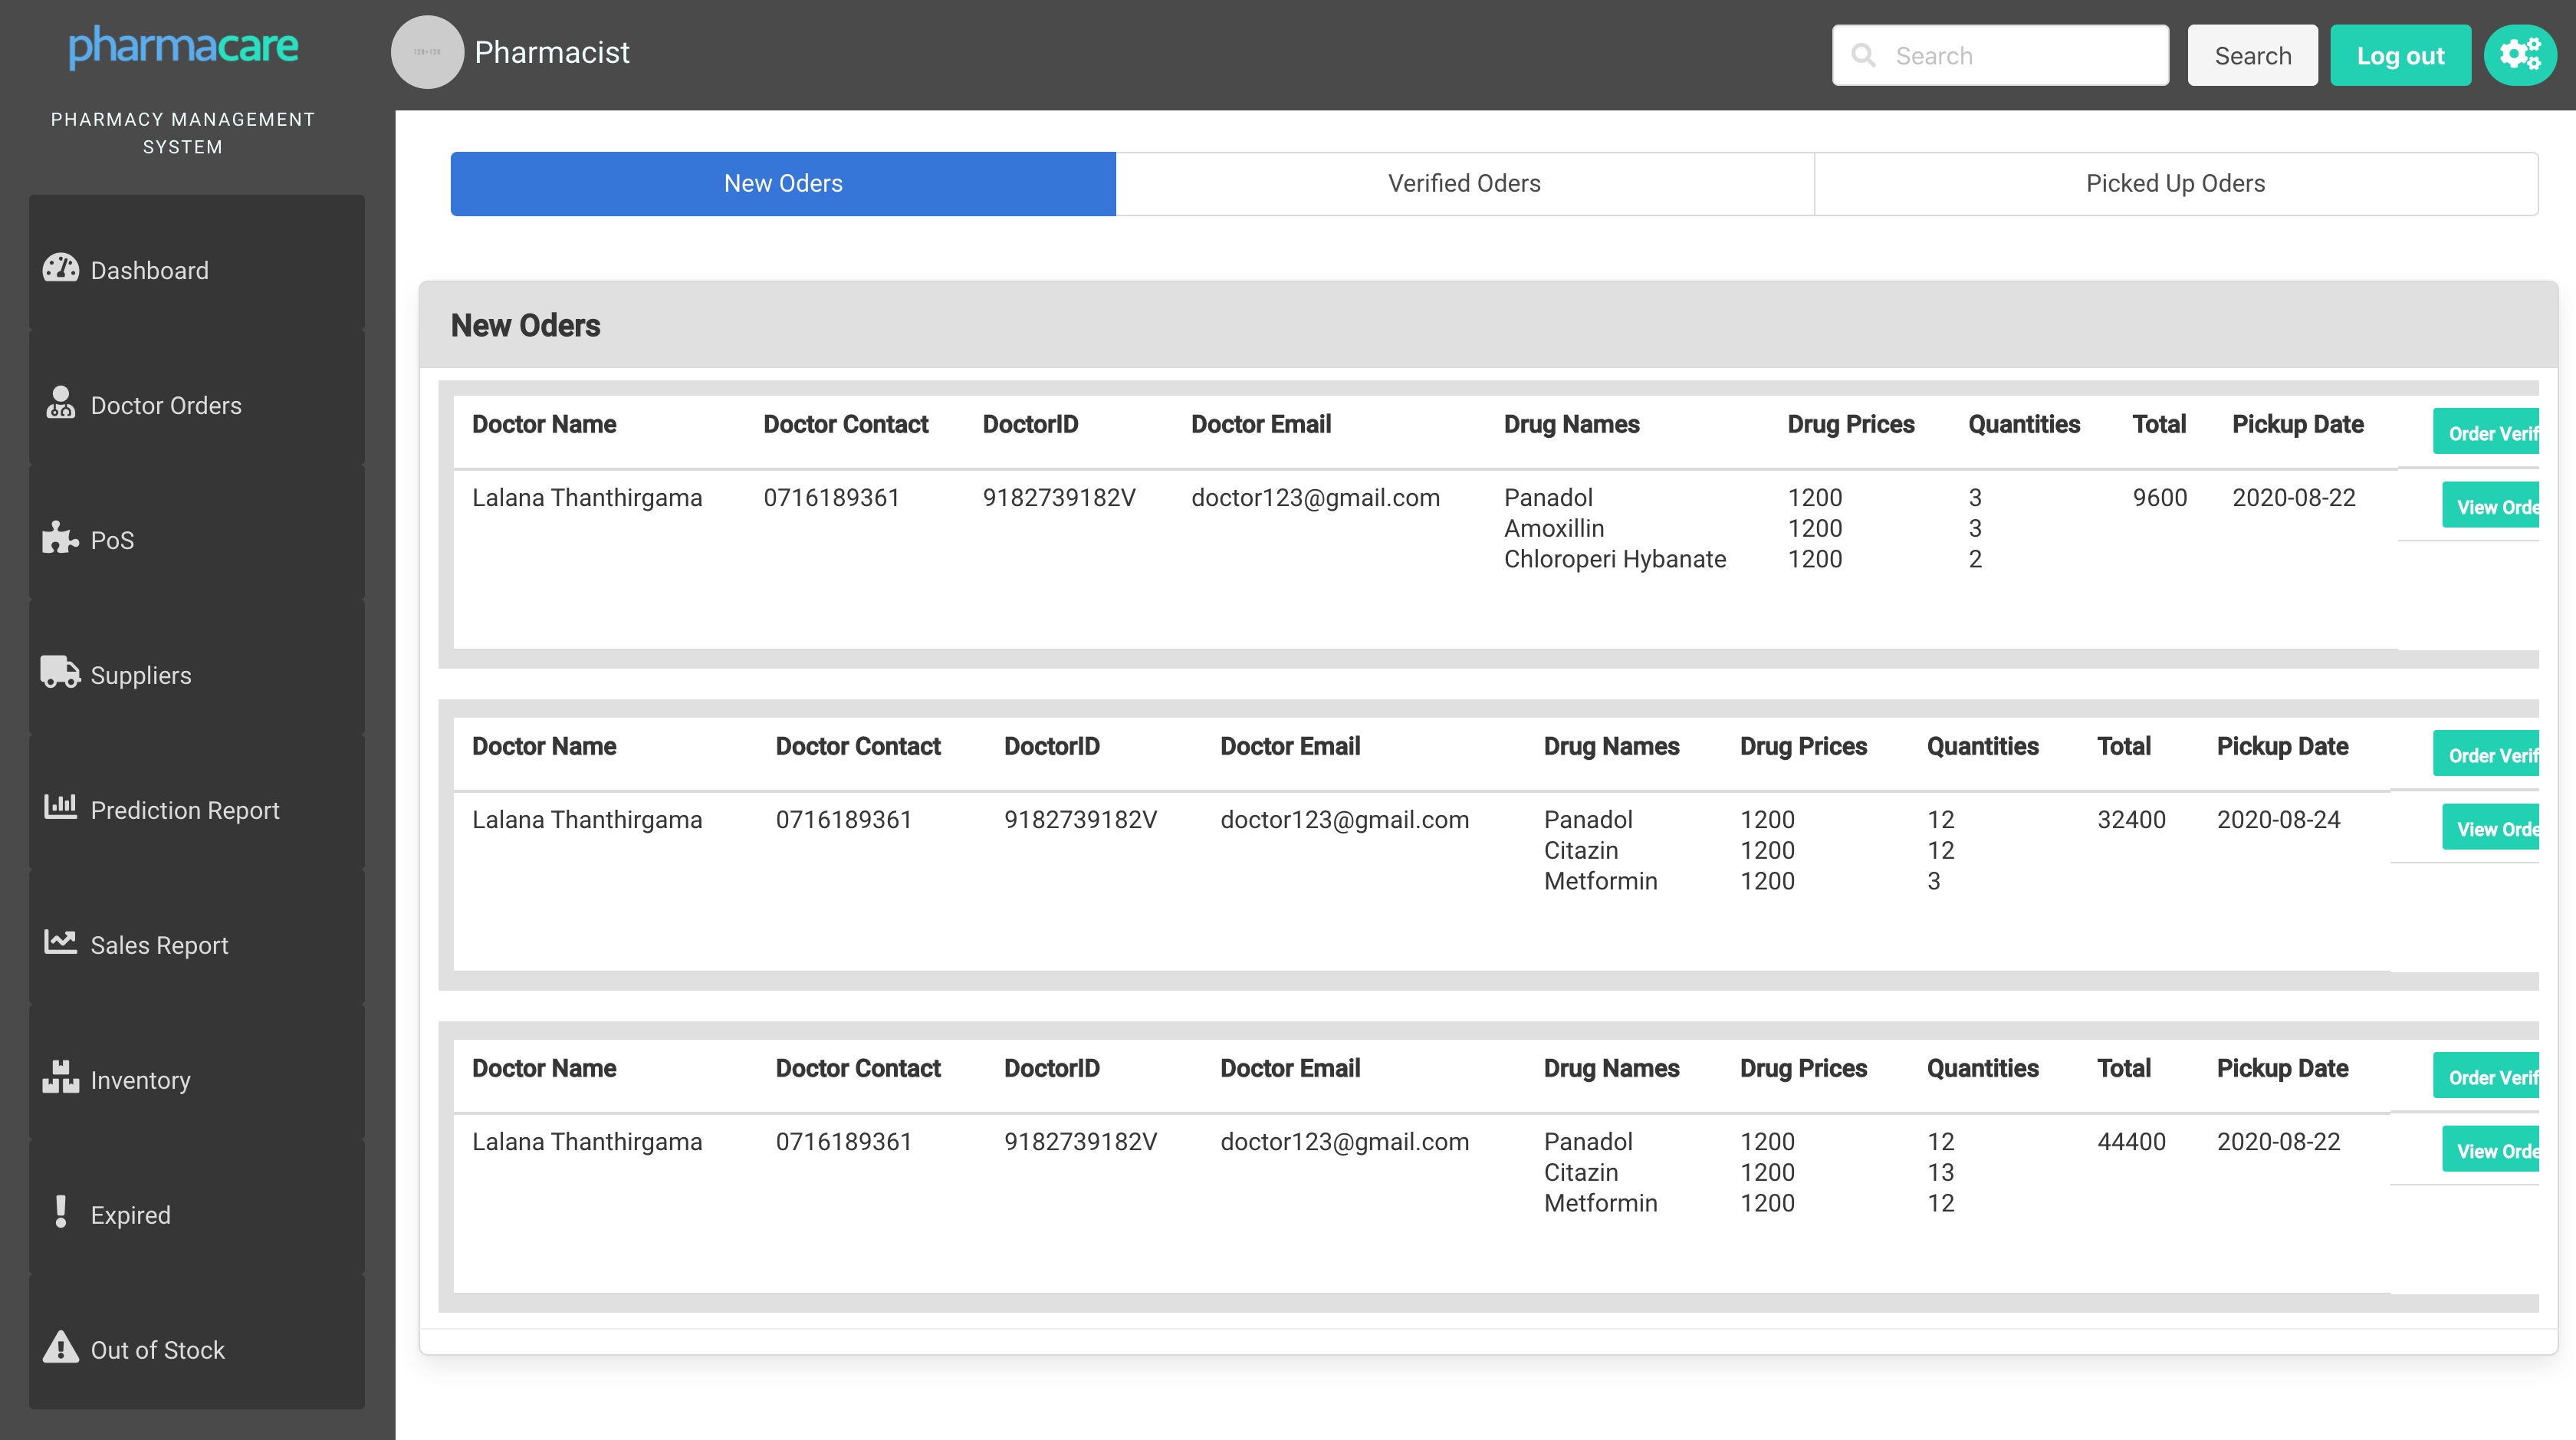Viewport: 2576px width, 1440px height.
Task: Click the Out of Stock warning triangle icon
Action: 60,1347
